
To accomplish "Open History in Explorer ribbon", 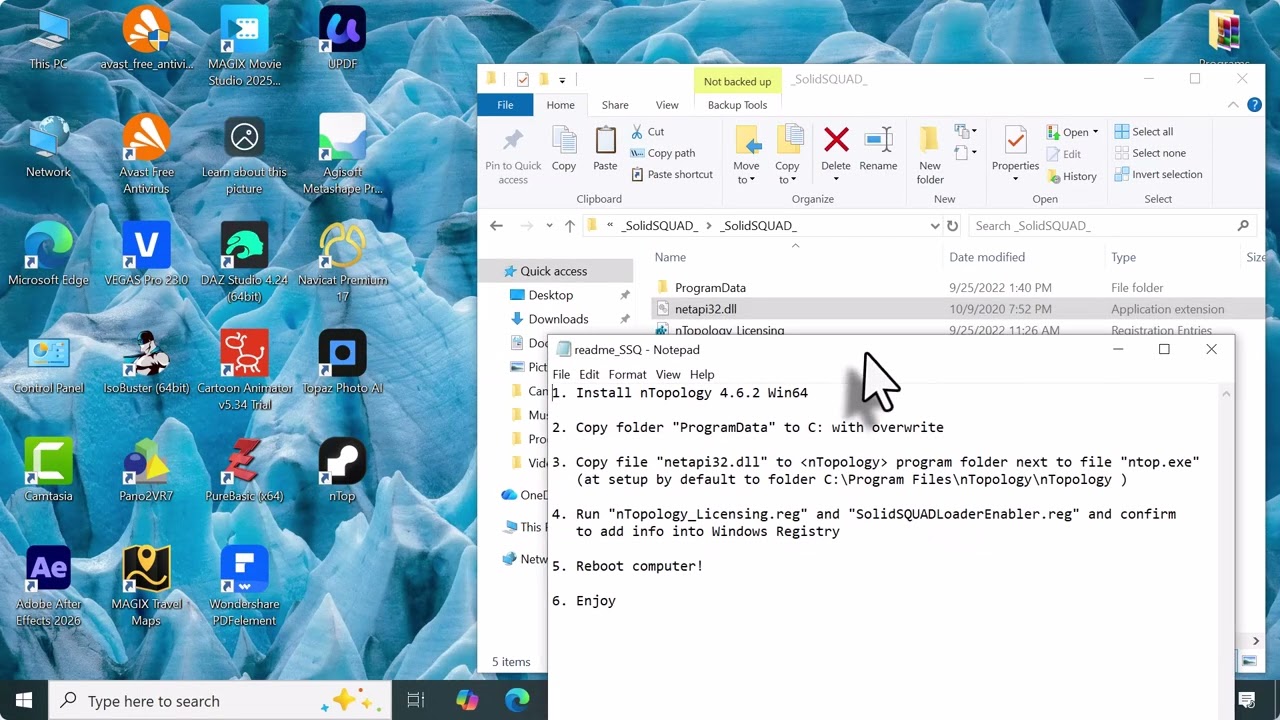I will [x=1072, y=176].
